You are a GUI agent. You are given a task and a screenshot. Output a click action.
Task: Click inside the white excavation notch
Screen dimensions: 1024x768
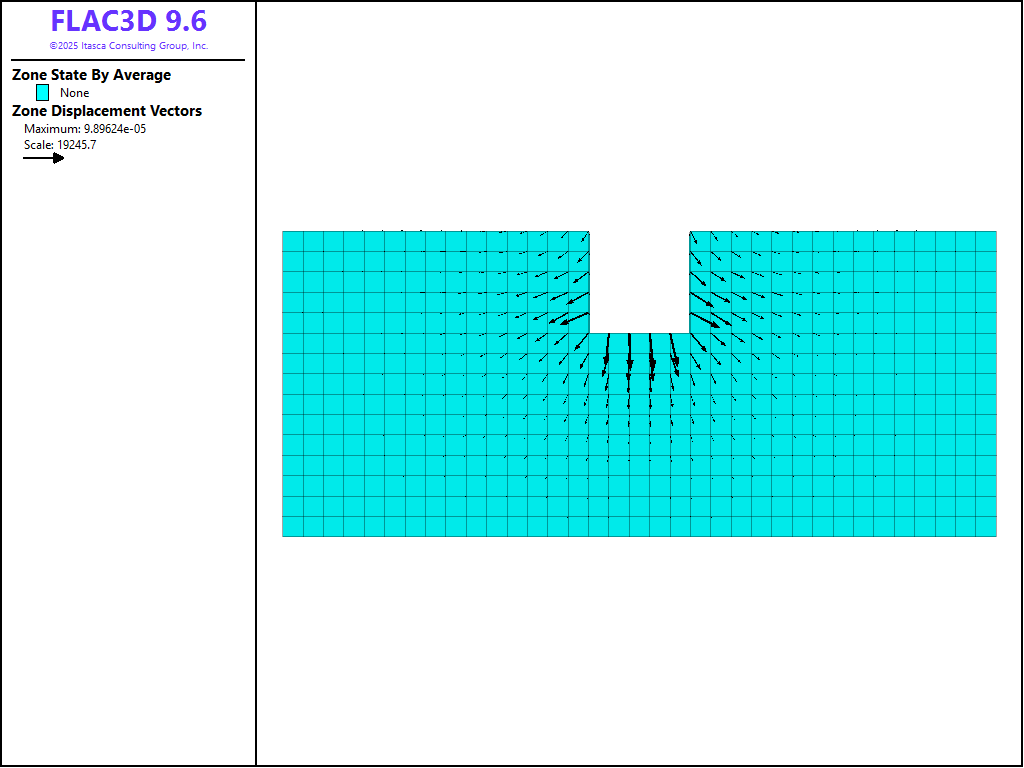pos(639,281)
